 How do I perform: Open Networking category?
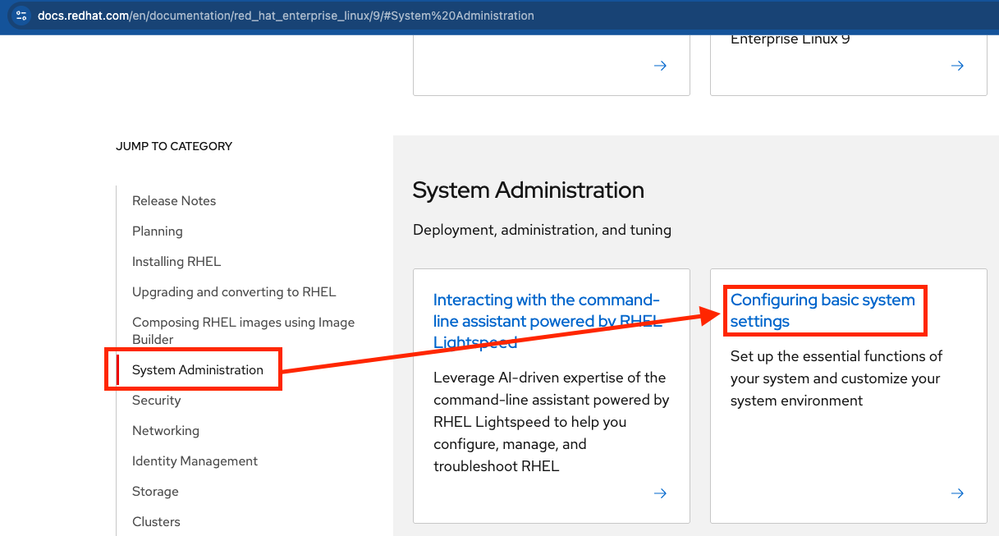pyautogui.click(x=165, y=431)
